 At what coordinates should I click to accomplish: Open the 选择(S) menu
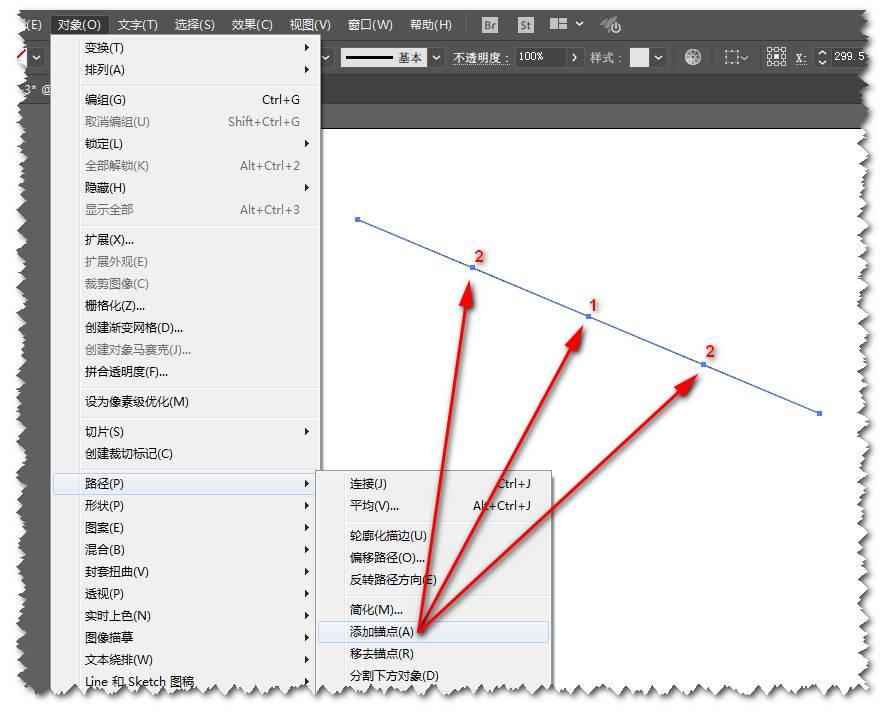[194, 25]
